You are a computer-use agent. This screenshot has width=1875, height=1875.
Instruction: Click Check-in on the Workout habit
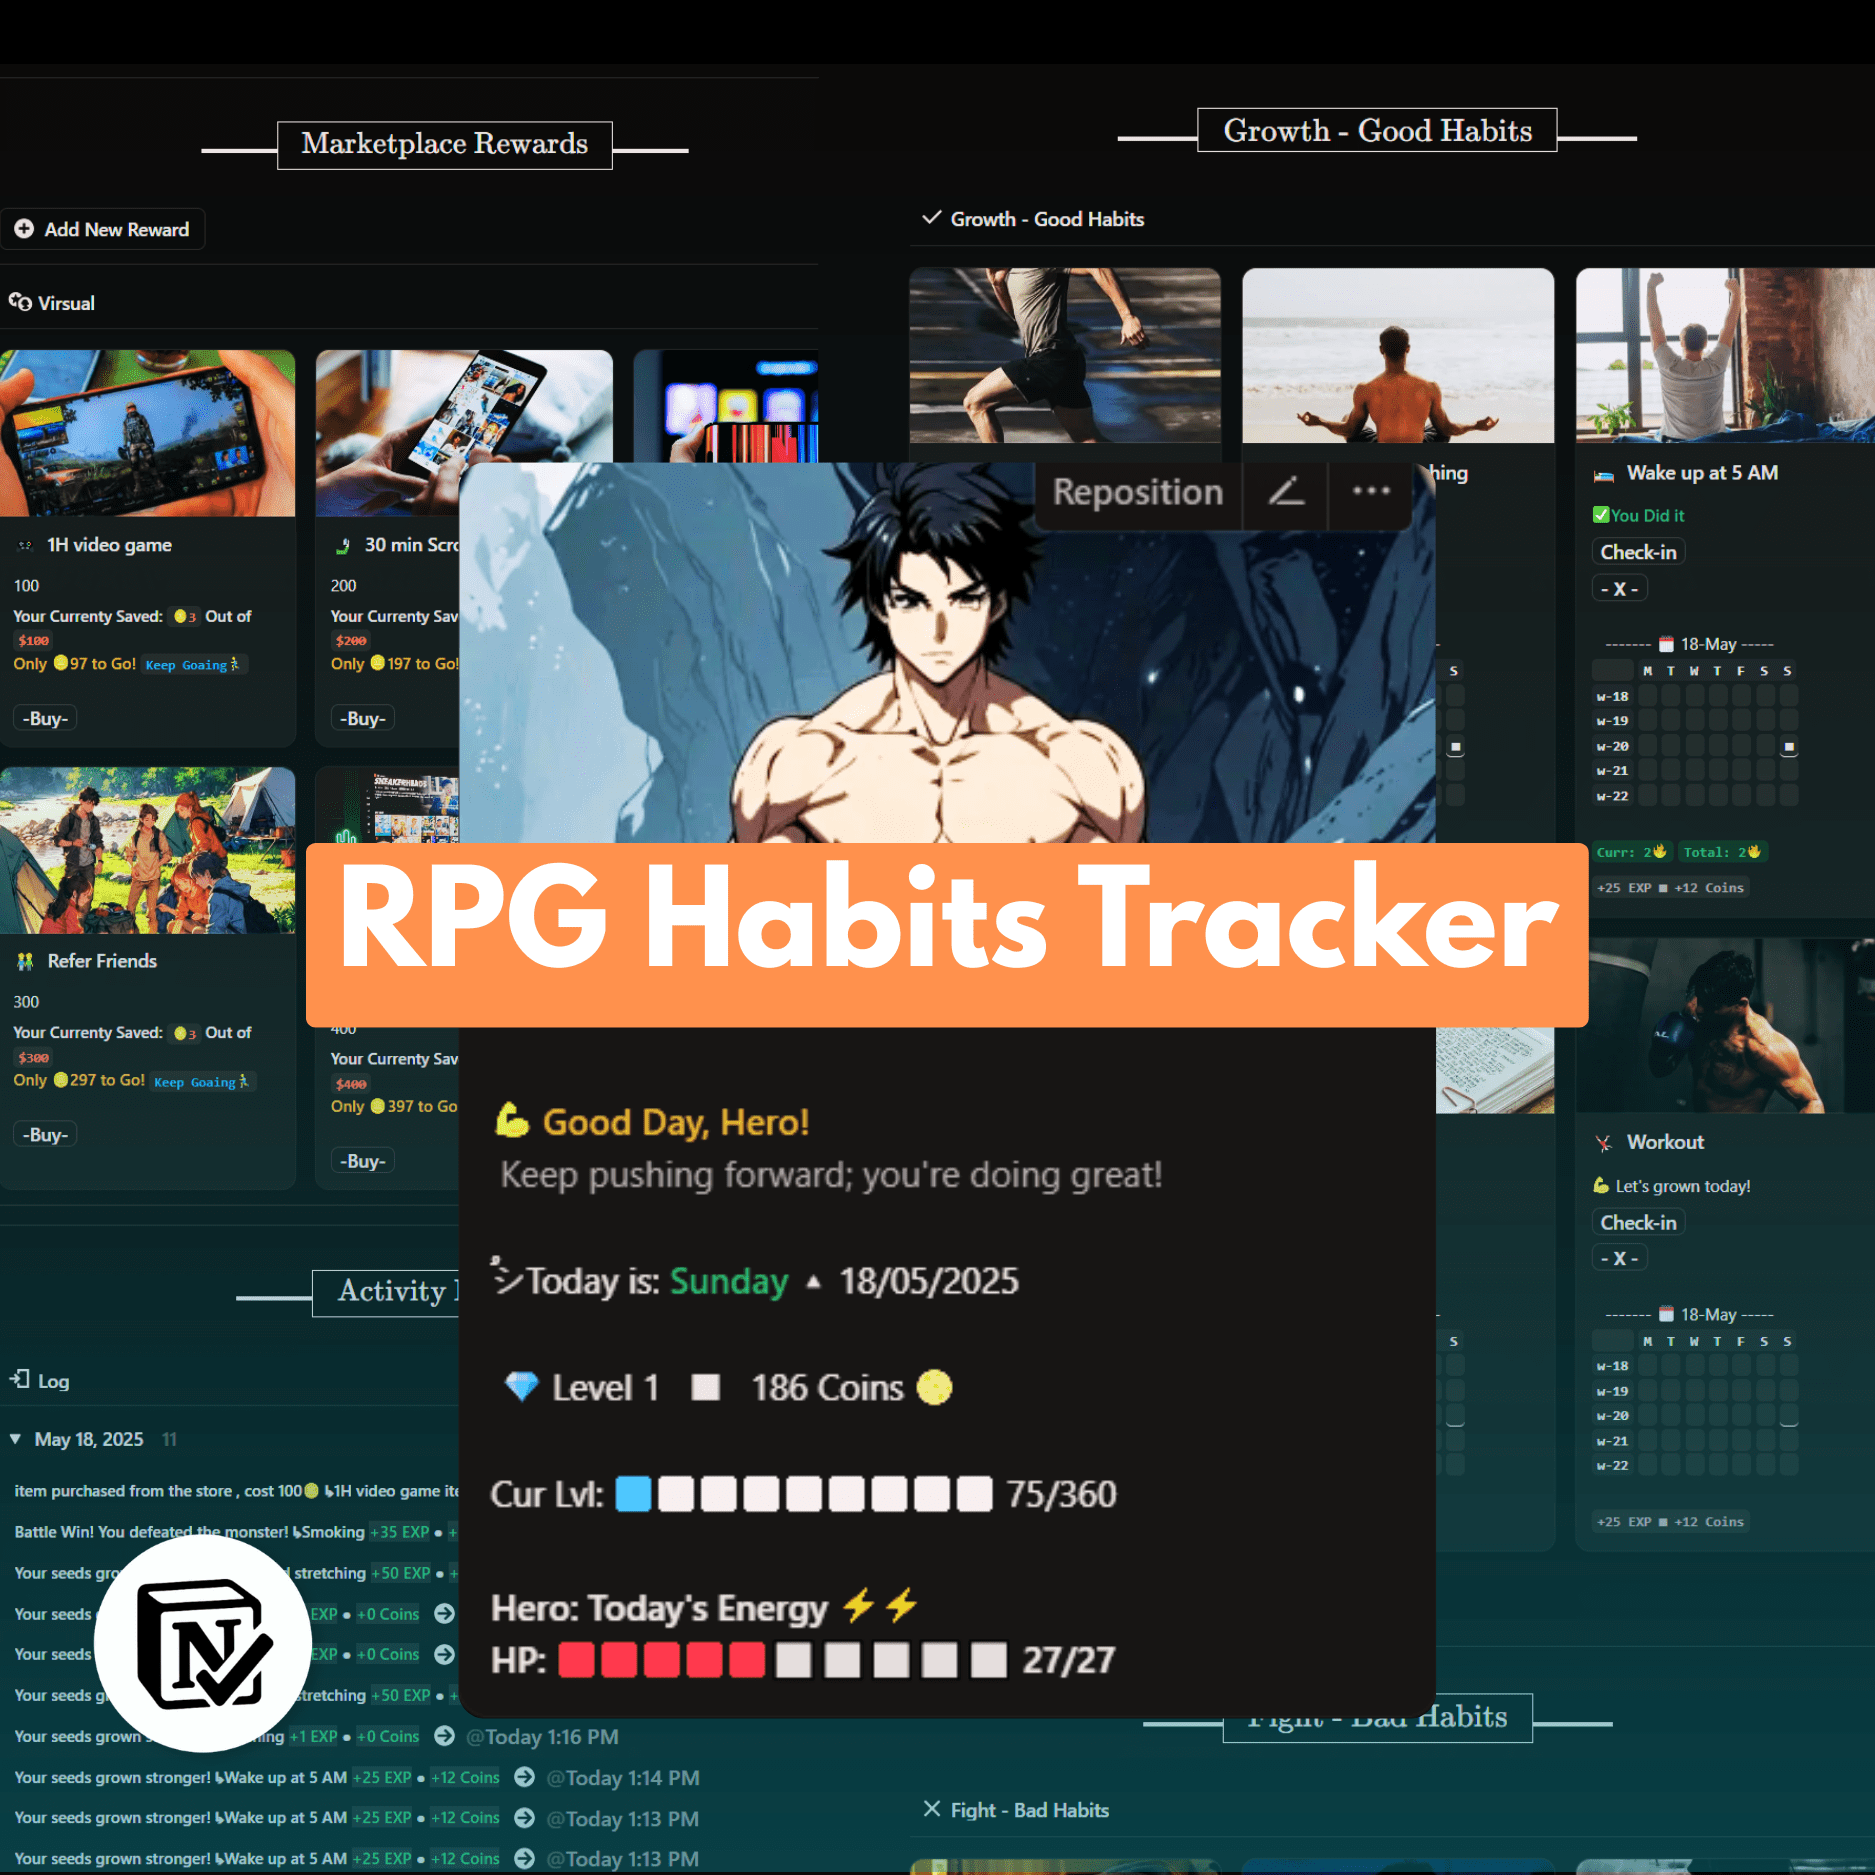(1638, 1222)
